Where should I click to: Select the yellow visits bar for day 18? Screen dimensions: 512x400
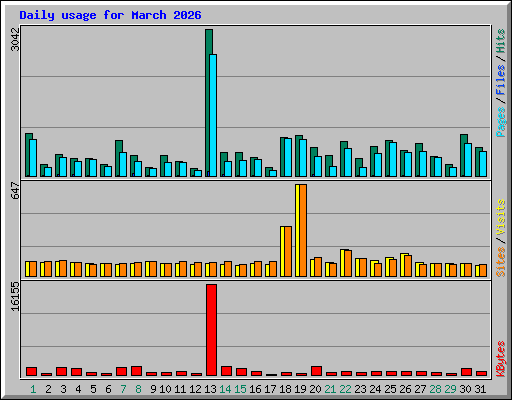pyautogui.click(x=282, y=251)
